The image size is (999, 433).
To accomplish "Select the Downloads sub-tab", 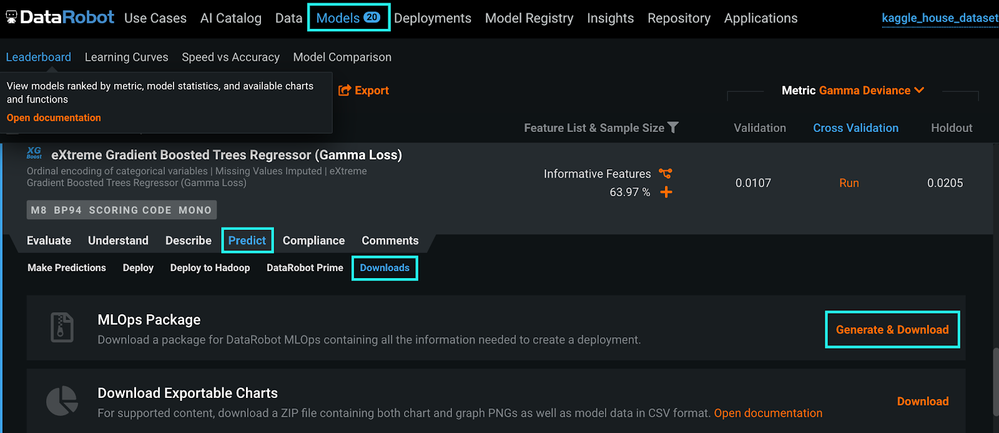I will pos(385,268).
